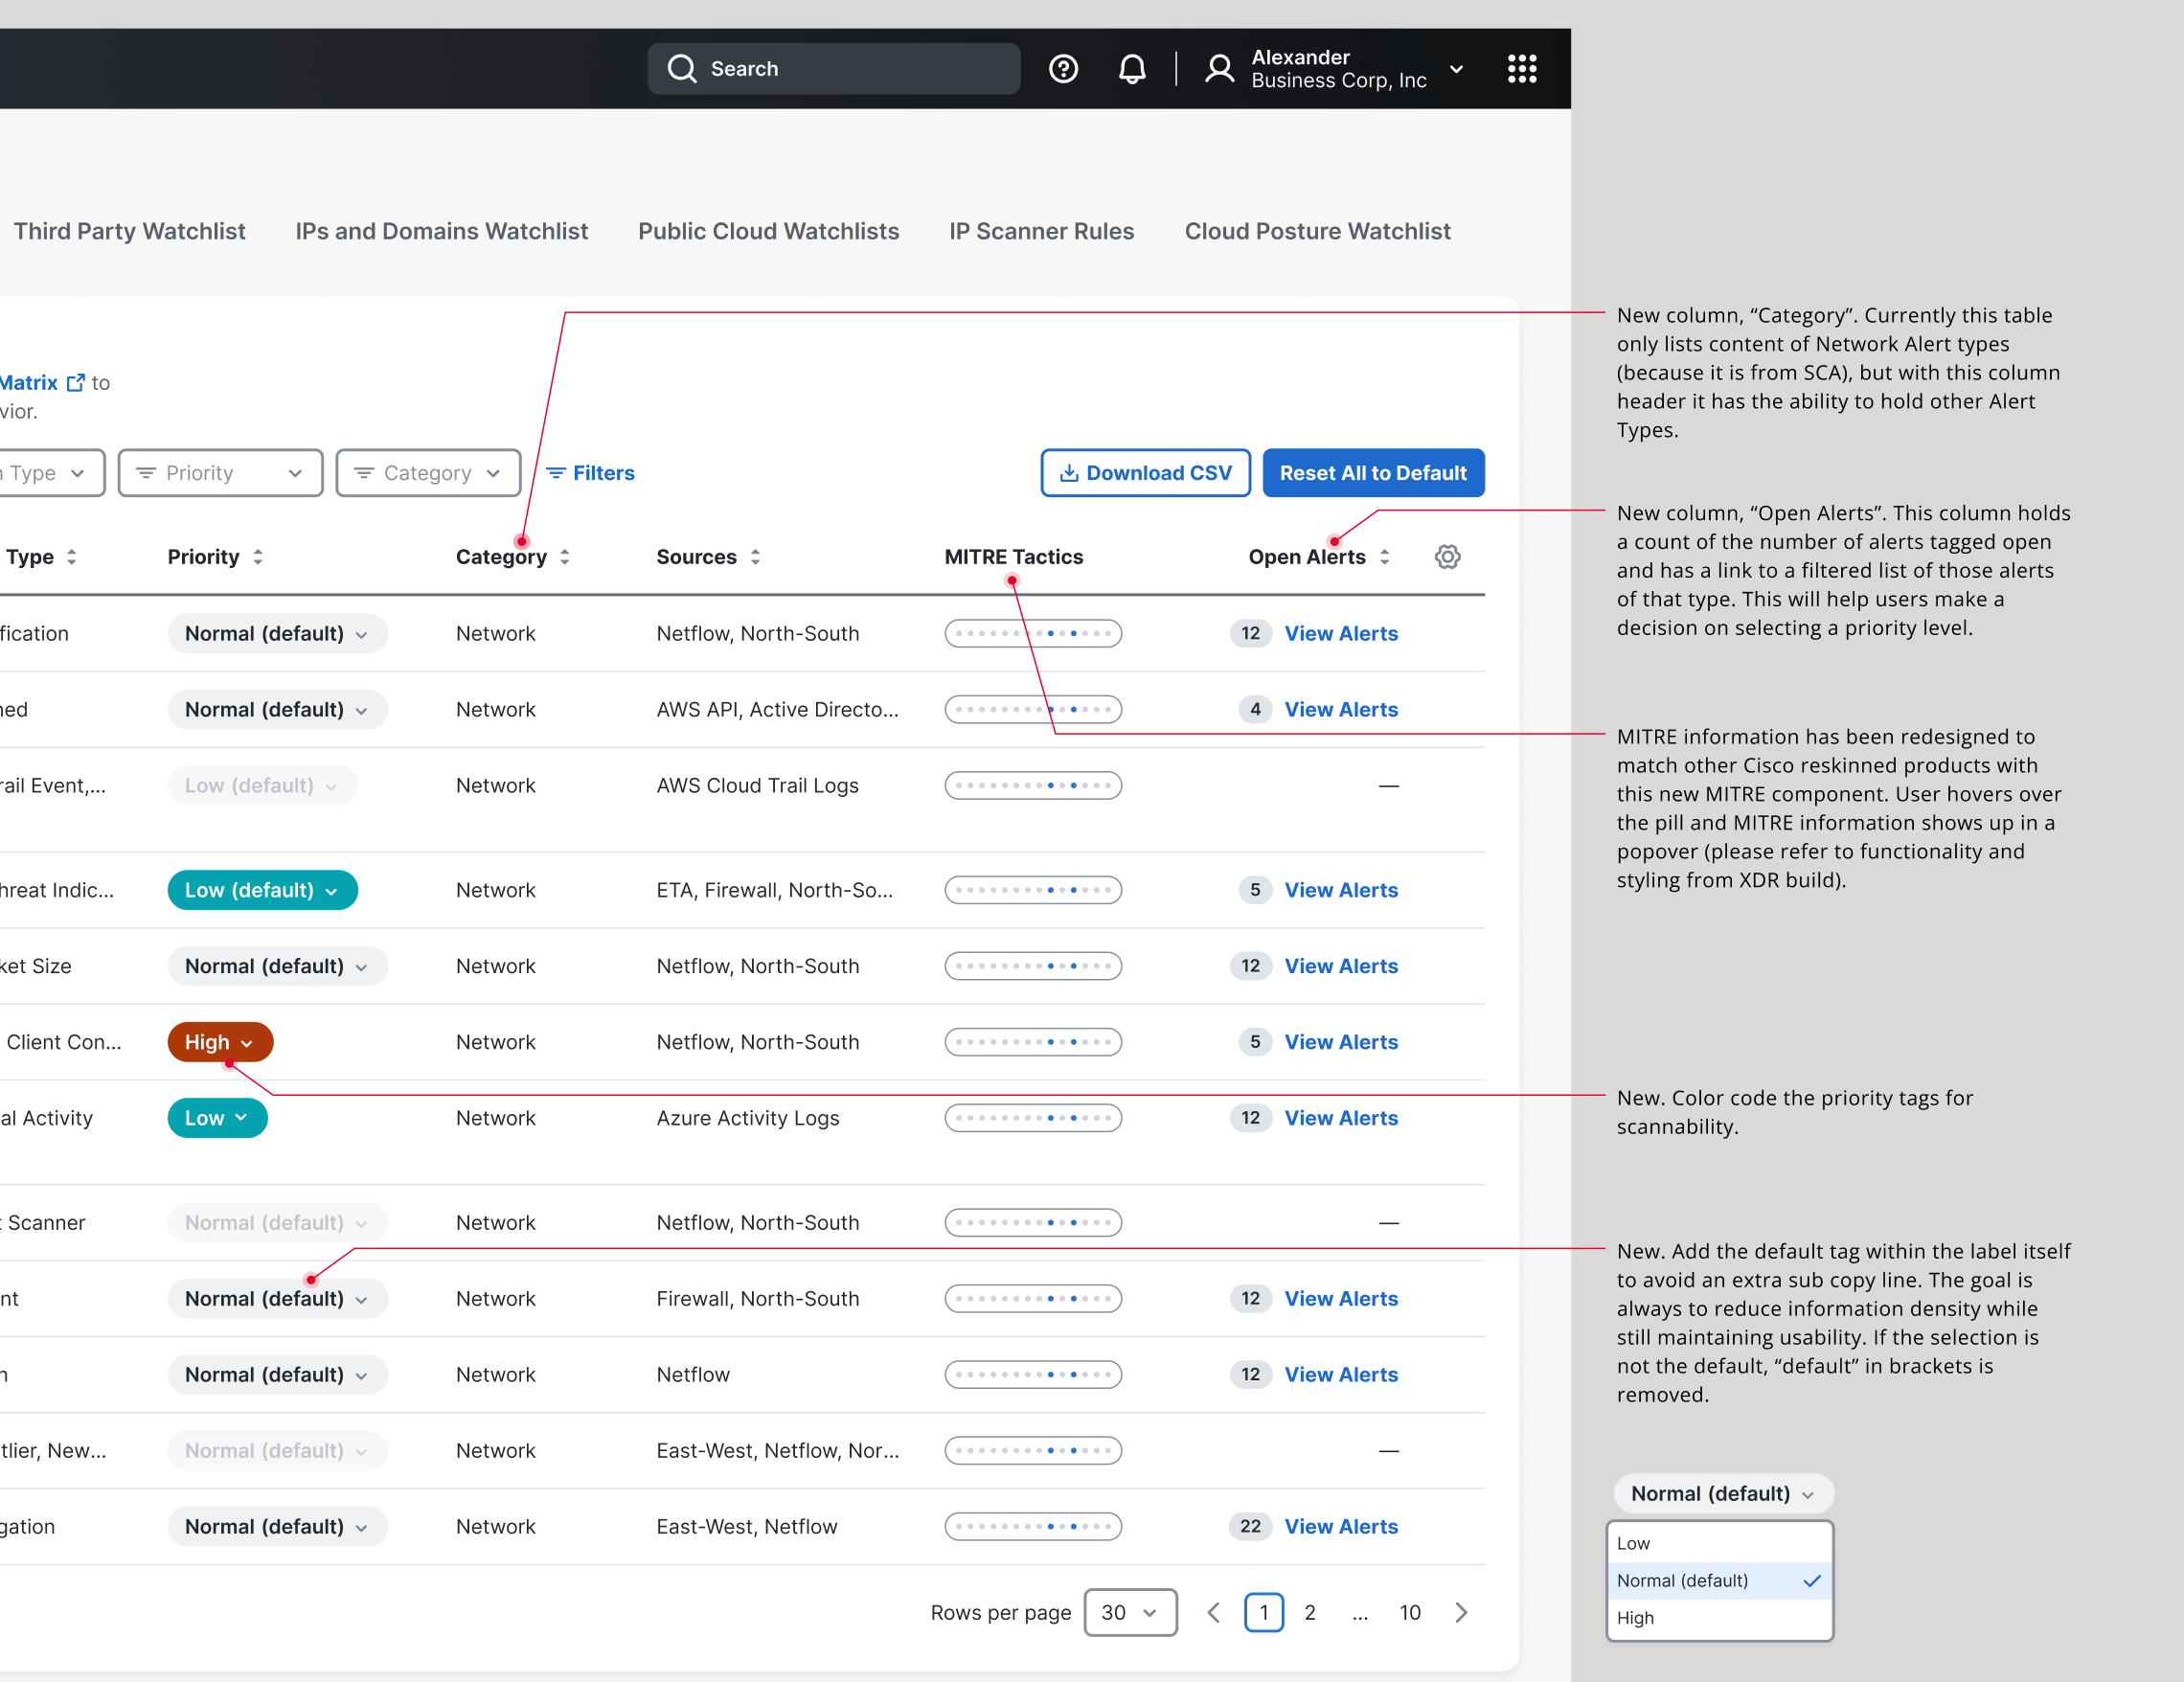This screenshot has height=1682, width=2184.
Task: Click Download CSV button
Action: [1145, 473]
